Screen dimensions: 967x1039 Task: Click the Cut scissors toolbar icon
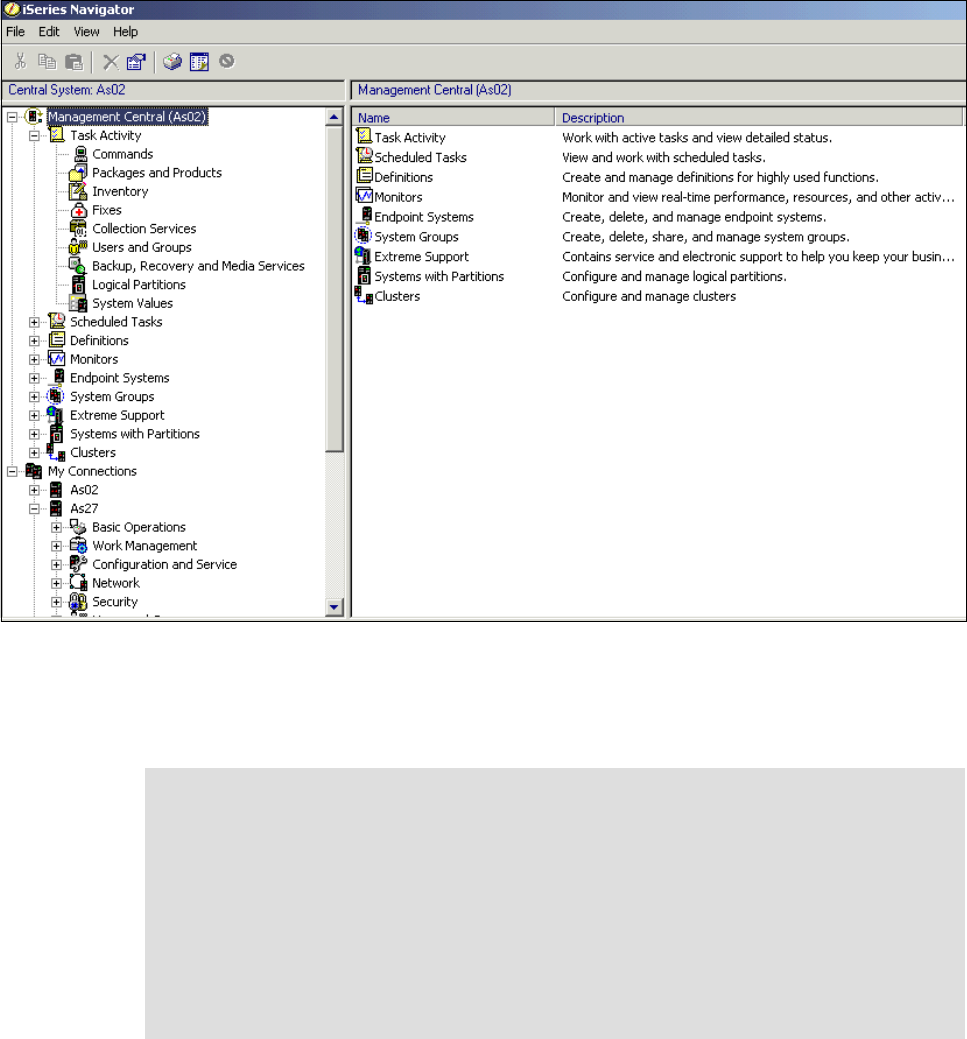pyautogui.click(x=20, y=62)
